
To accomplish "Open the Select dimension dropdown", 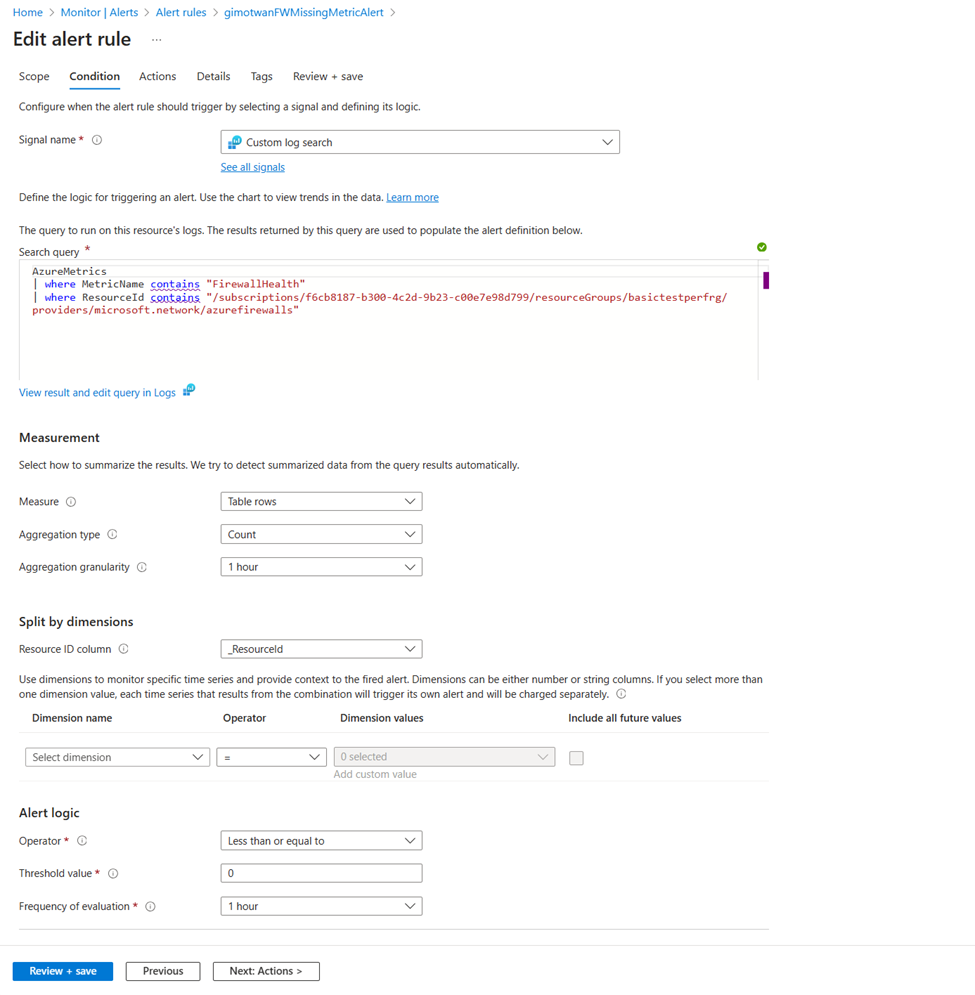I will pos(117,757).
